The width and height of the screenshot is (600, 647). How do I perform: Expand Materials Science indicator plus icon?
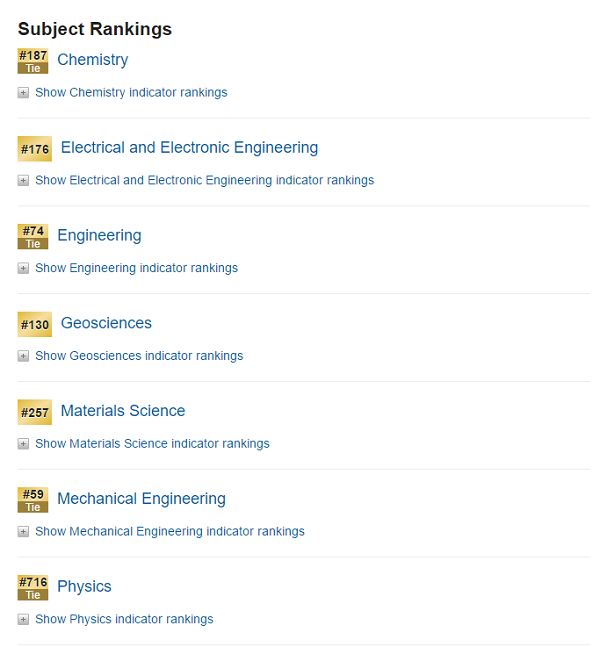[23, 444]
